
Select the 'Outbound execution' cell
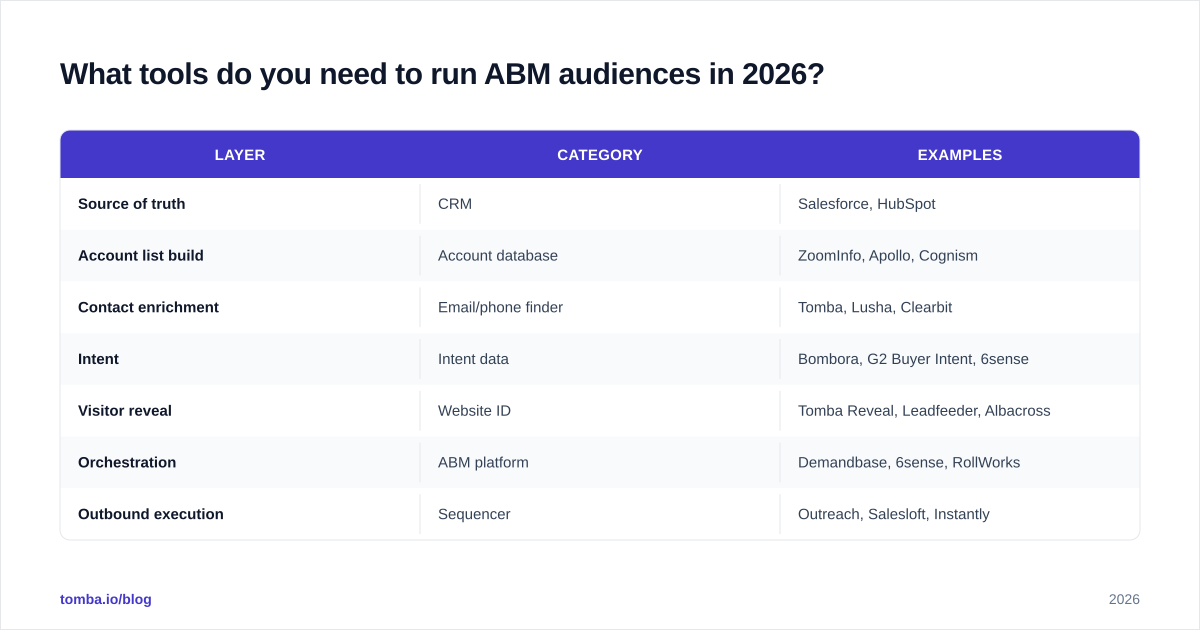click(x=240, y=514)
